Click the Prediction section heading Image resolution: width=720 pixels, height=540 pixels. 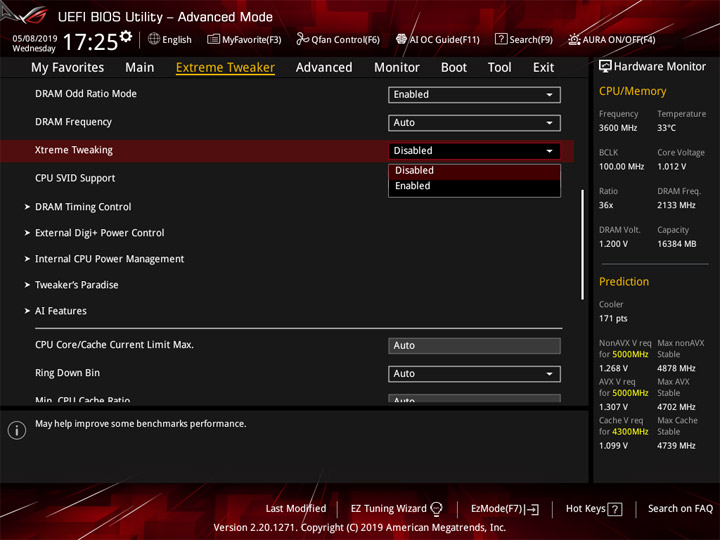tap(624, 281)
